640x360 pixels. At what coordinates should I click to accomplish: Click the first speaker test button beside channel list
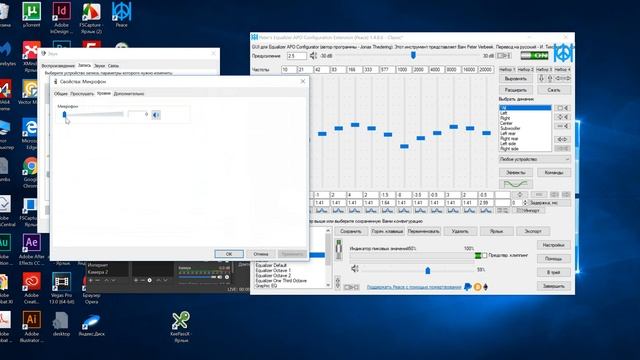[x=563, y=108]
